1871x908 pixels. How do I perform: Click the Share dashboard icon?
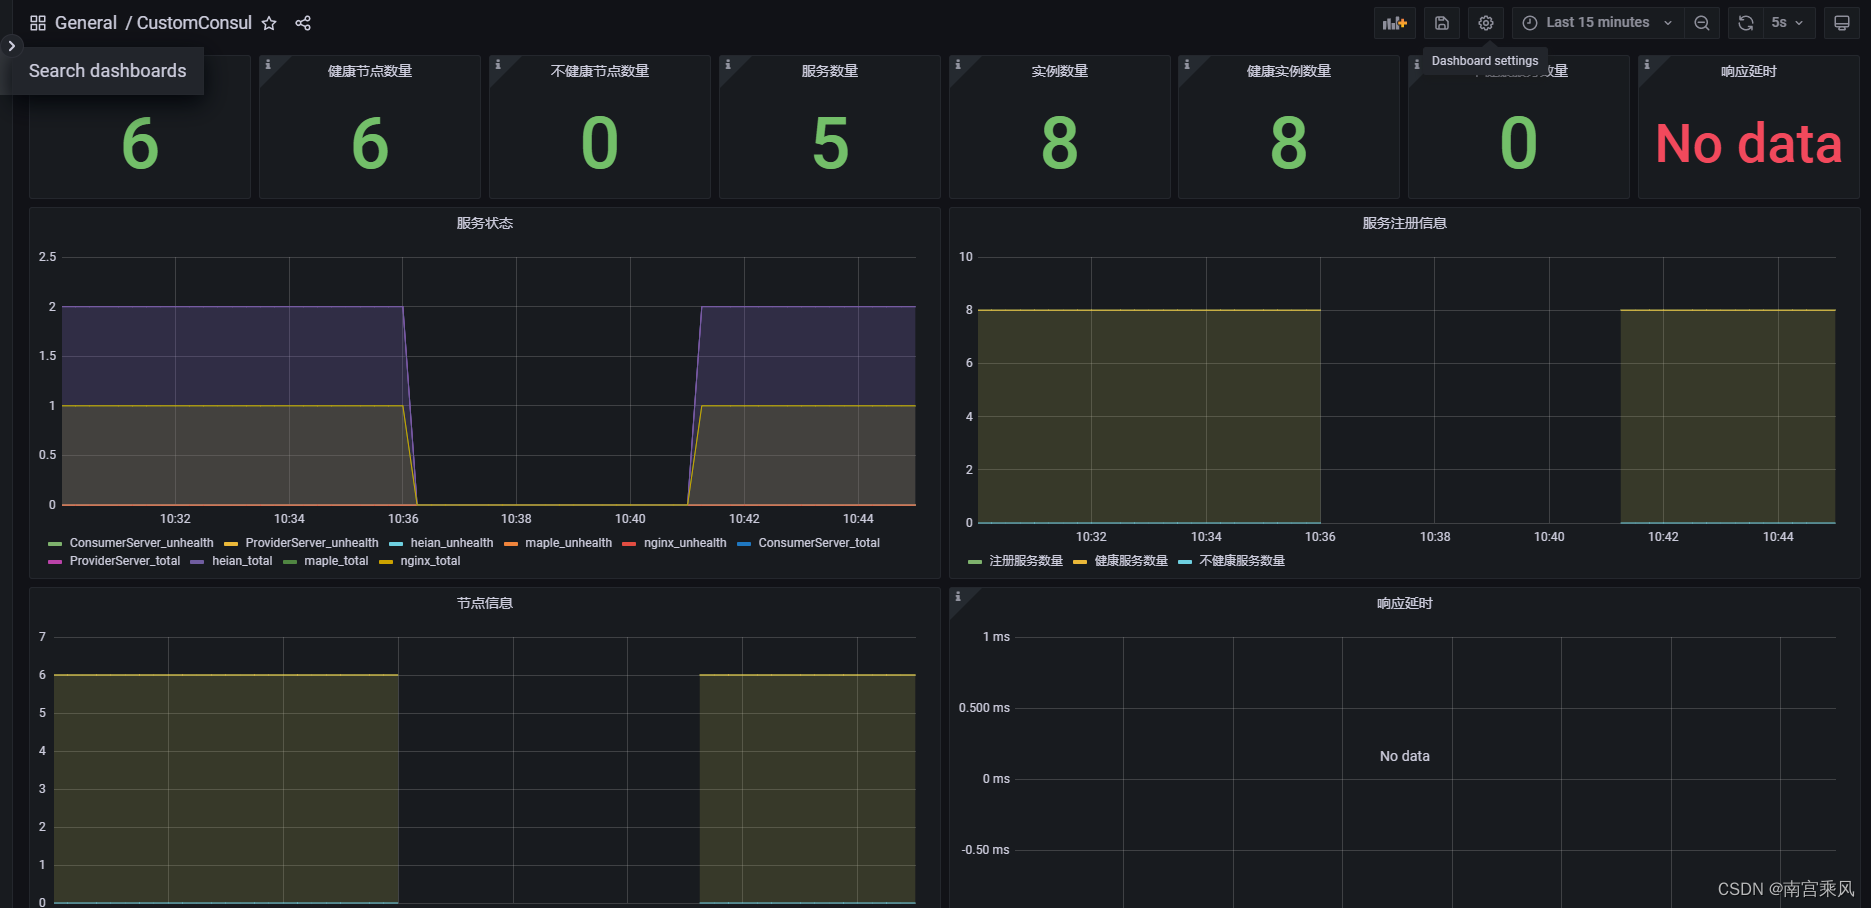(x=303, y=23)
